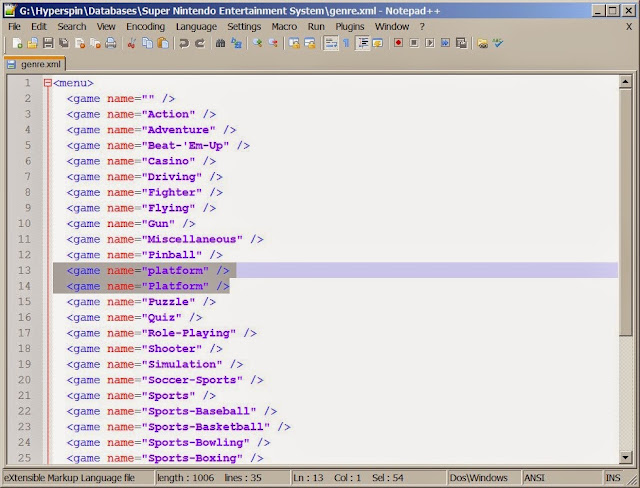Open the Run menu
The width and height of the screenshot is (640, 488).
pos(316,27)
